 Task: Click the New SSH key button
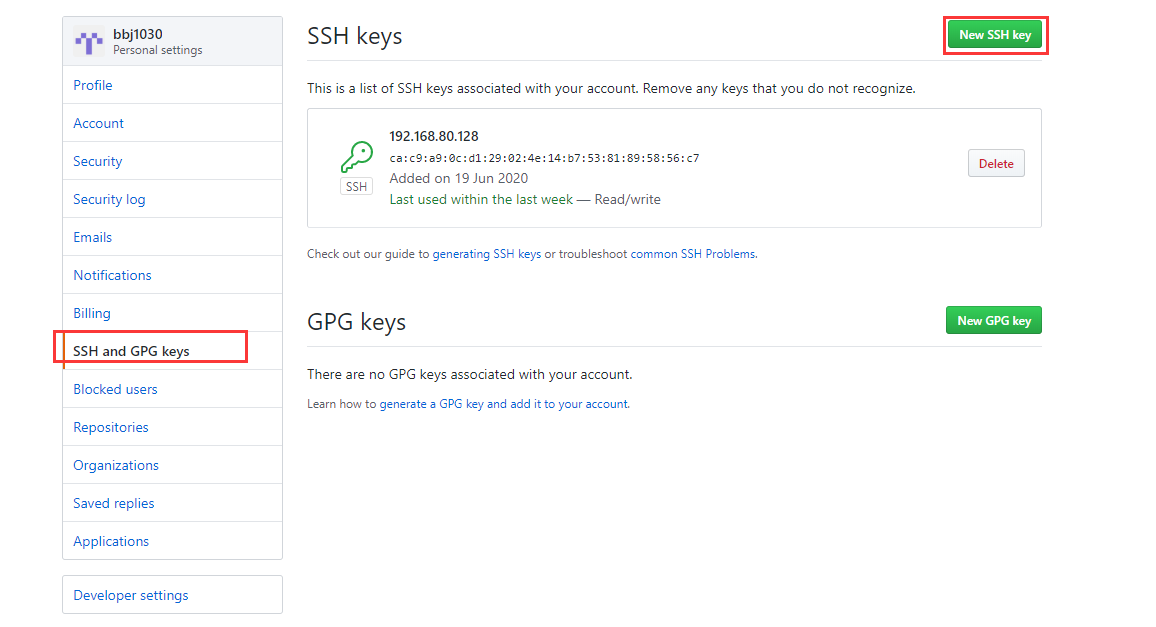pos(994,35)
